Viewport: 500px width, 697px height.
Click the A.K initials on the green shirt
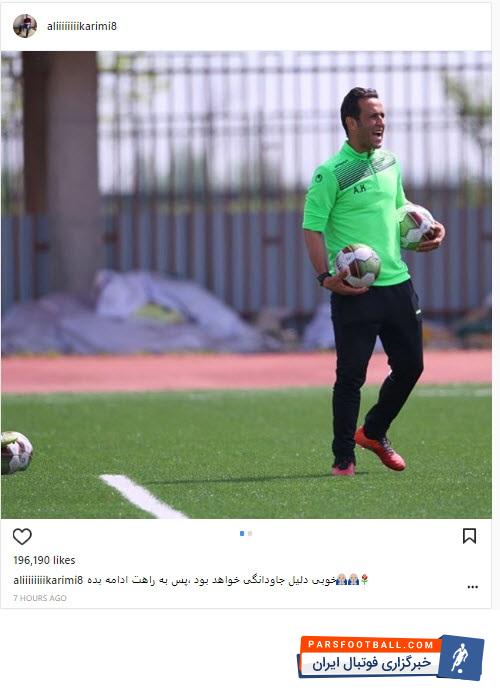point(360,189)
